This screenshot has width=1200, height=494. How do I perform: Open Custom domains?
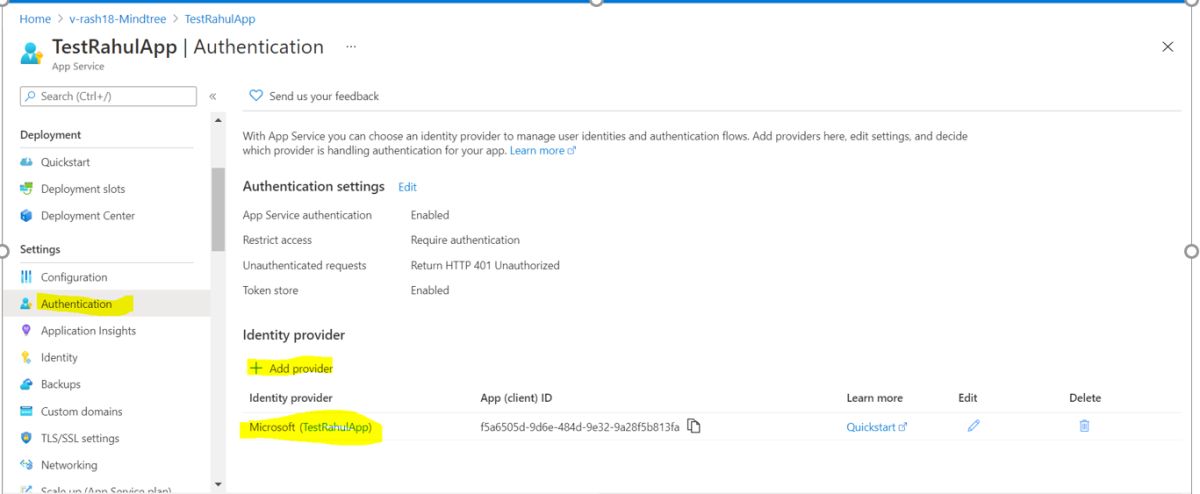point(82,411)
